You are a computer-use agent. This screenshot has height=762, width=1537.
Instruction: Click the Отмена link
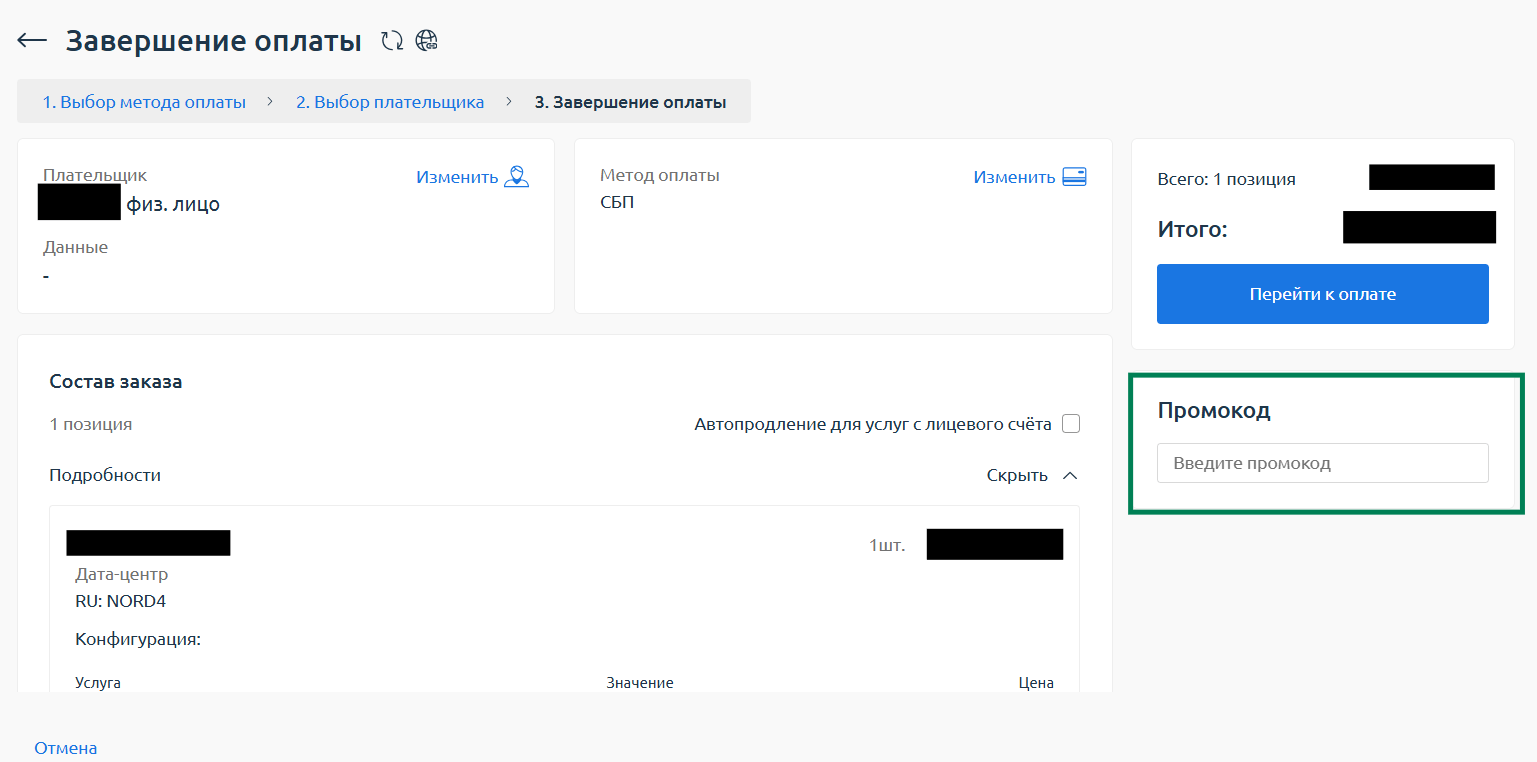66,748
